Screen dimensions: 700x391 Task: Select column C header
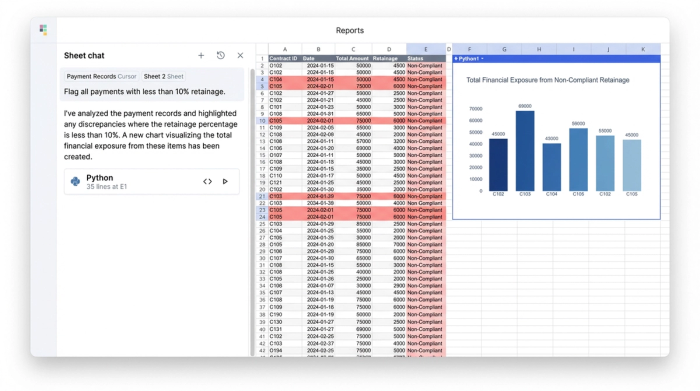point(353,49)
